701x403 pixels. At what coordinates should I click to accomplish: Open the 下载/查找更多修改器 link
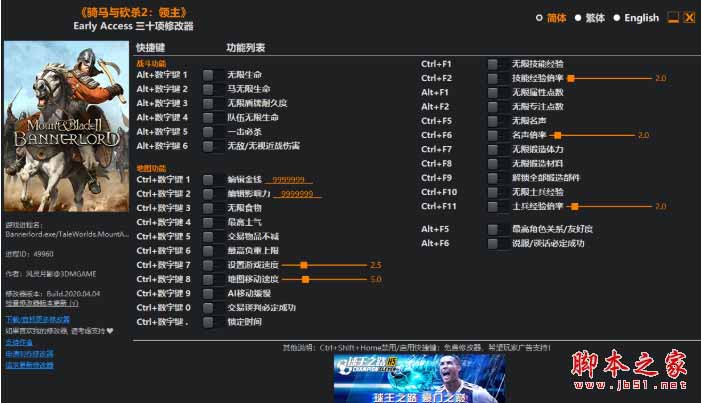tap(38, 319)
